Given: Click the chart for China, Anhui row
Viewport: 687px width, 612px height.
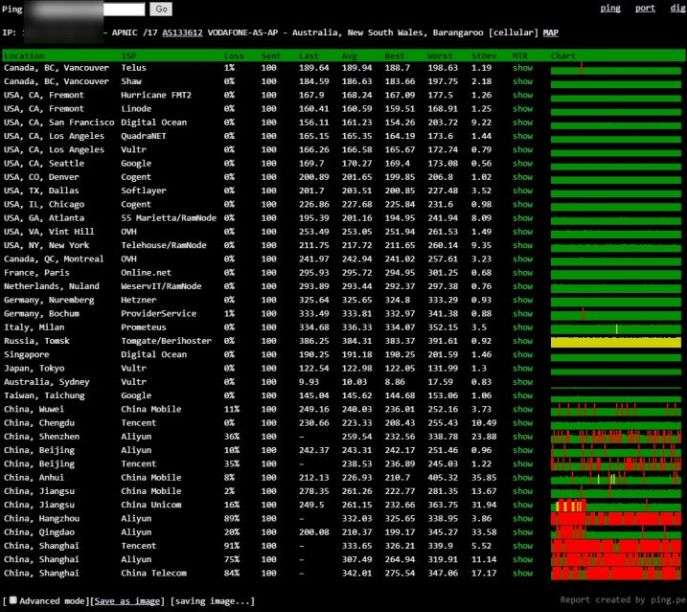Looking at the screenshot, I should (616, 478).
